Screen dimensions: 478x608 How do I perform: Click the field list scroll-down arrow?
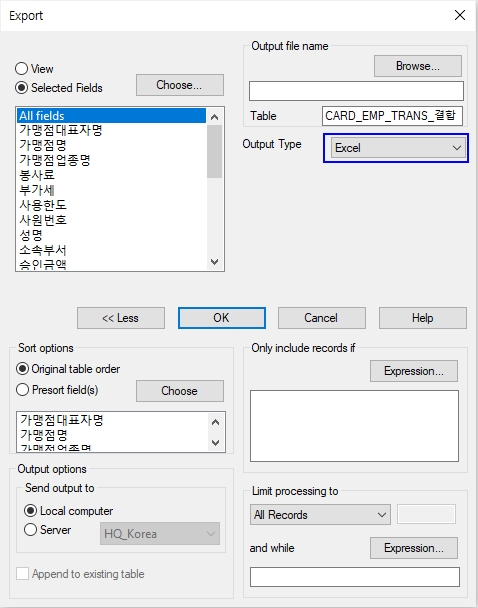[214, 262]
